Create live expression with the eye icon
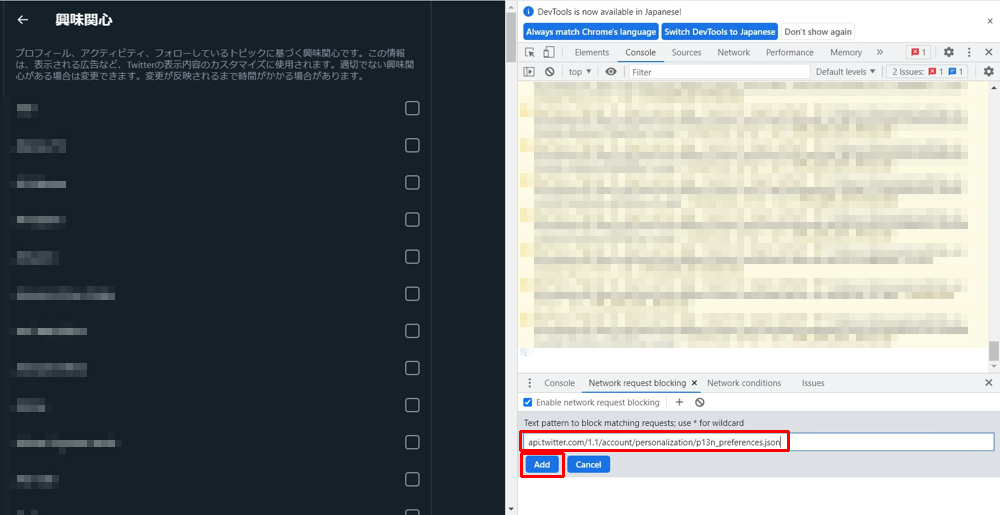Viewport: 1000px width, 515px height. tap(611, 72)
